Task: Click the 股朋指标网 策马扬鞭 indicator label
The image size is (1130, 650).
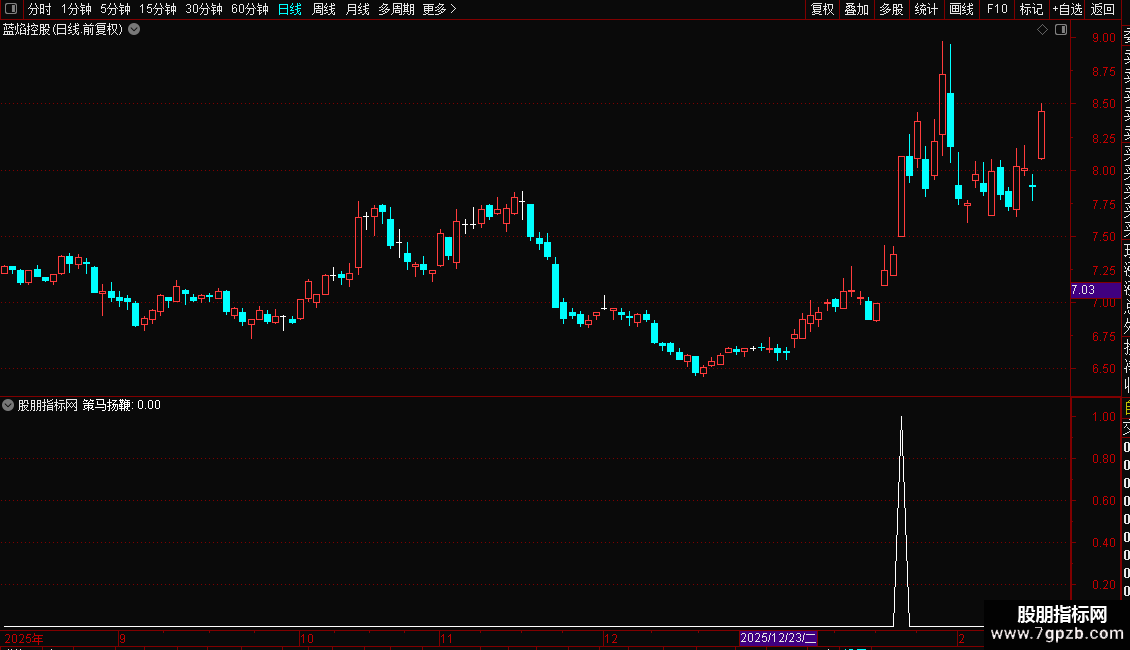Action: pos(74,405)
